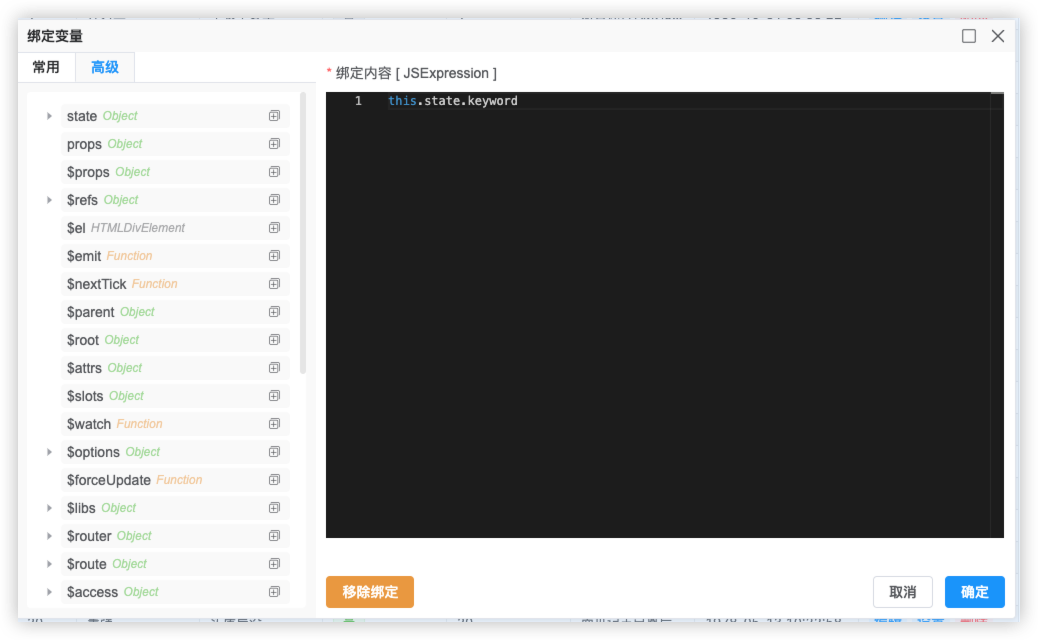1038x640 pixels.
Task: Click the insert icon on the $route row
Action: point(274,564)
